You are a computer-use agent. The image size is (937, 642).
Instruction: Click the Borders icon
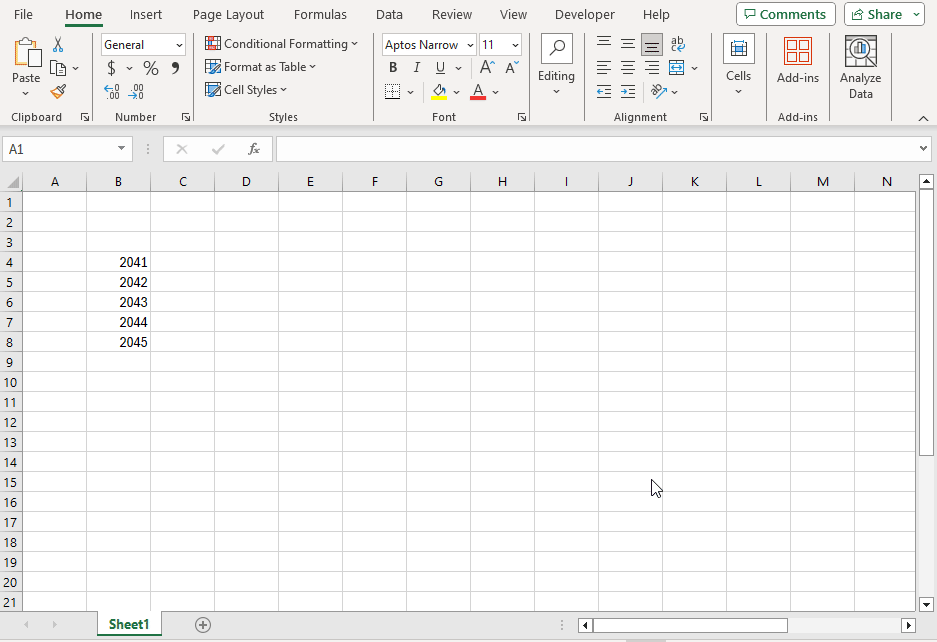click(393, 91)
